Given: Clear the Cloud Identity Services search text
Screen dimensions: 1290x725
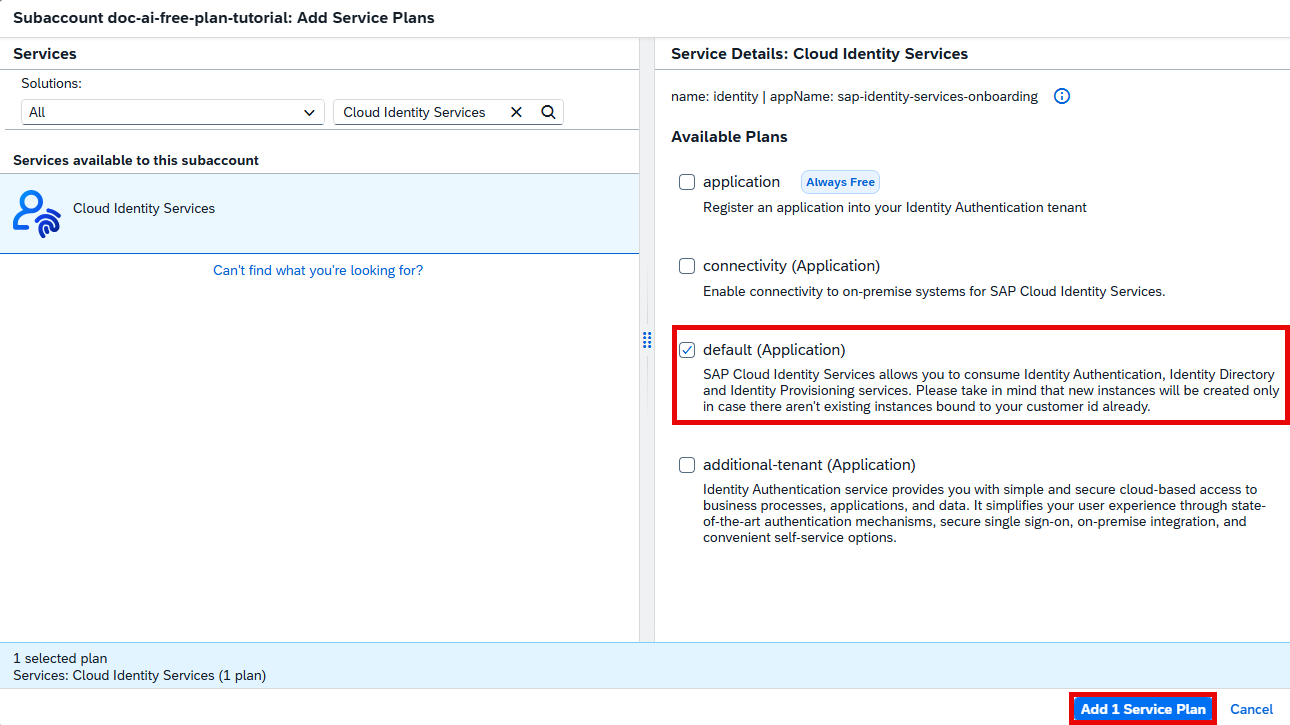Looking at the screenshot, I should [x=516, y=112].
